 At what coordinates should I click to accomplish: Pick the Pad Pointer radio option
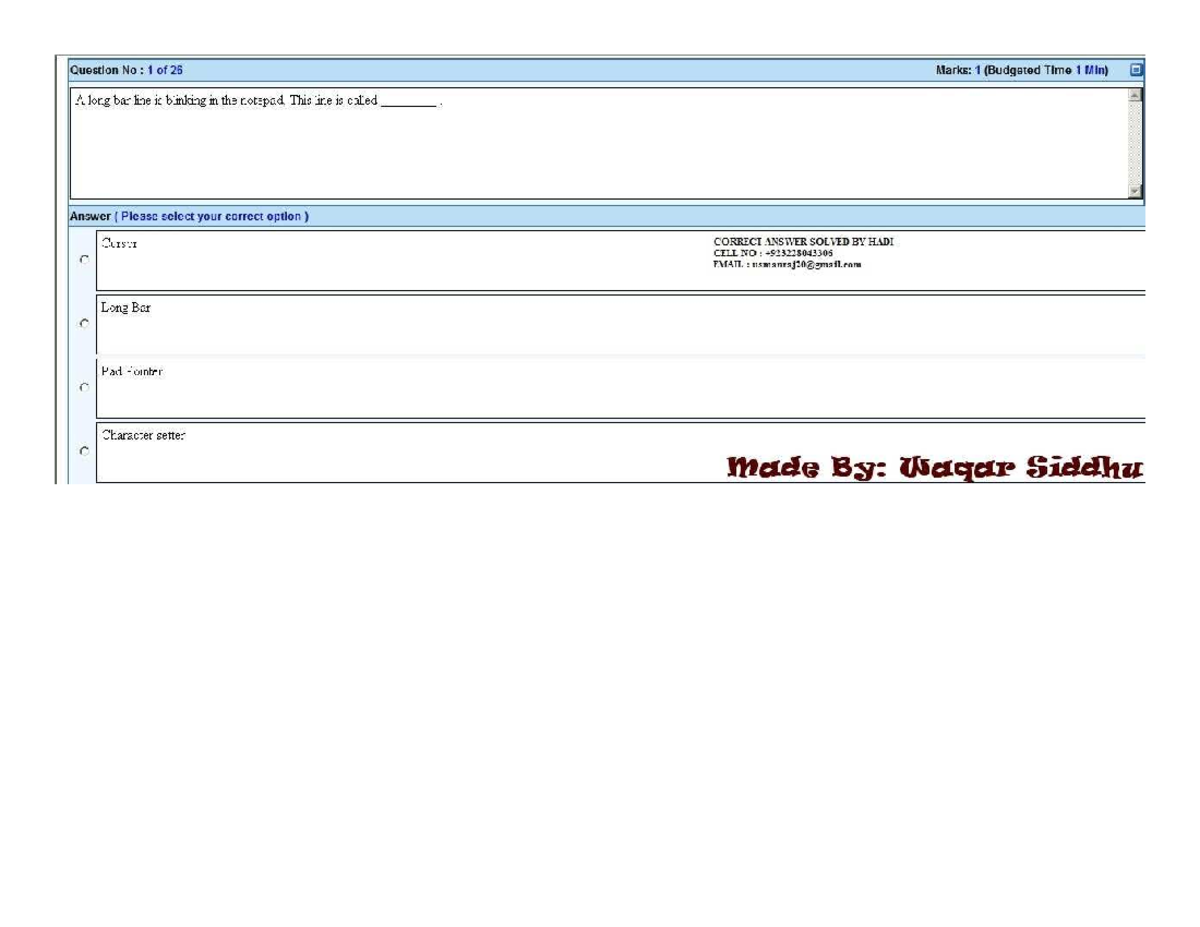(83, 387)
